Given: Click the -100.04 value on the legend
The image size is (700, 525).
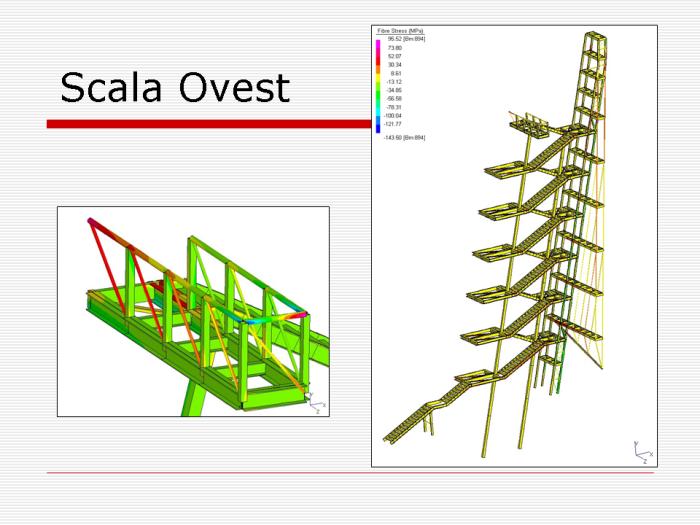Looking at the screenshot, I should pos(393,115).
